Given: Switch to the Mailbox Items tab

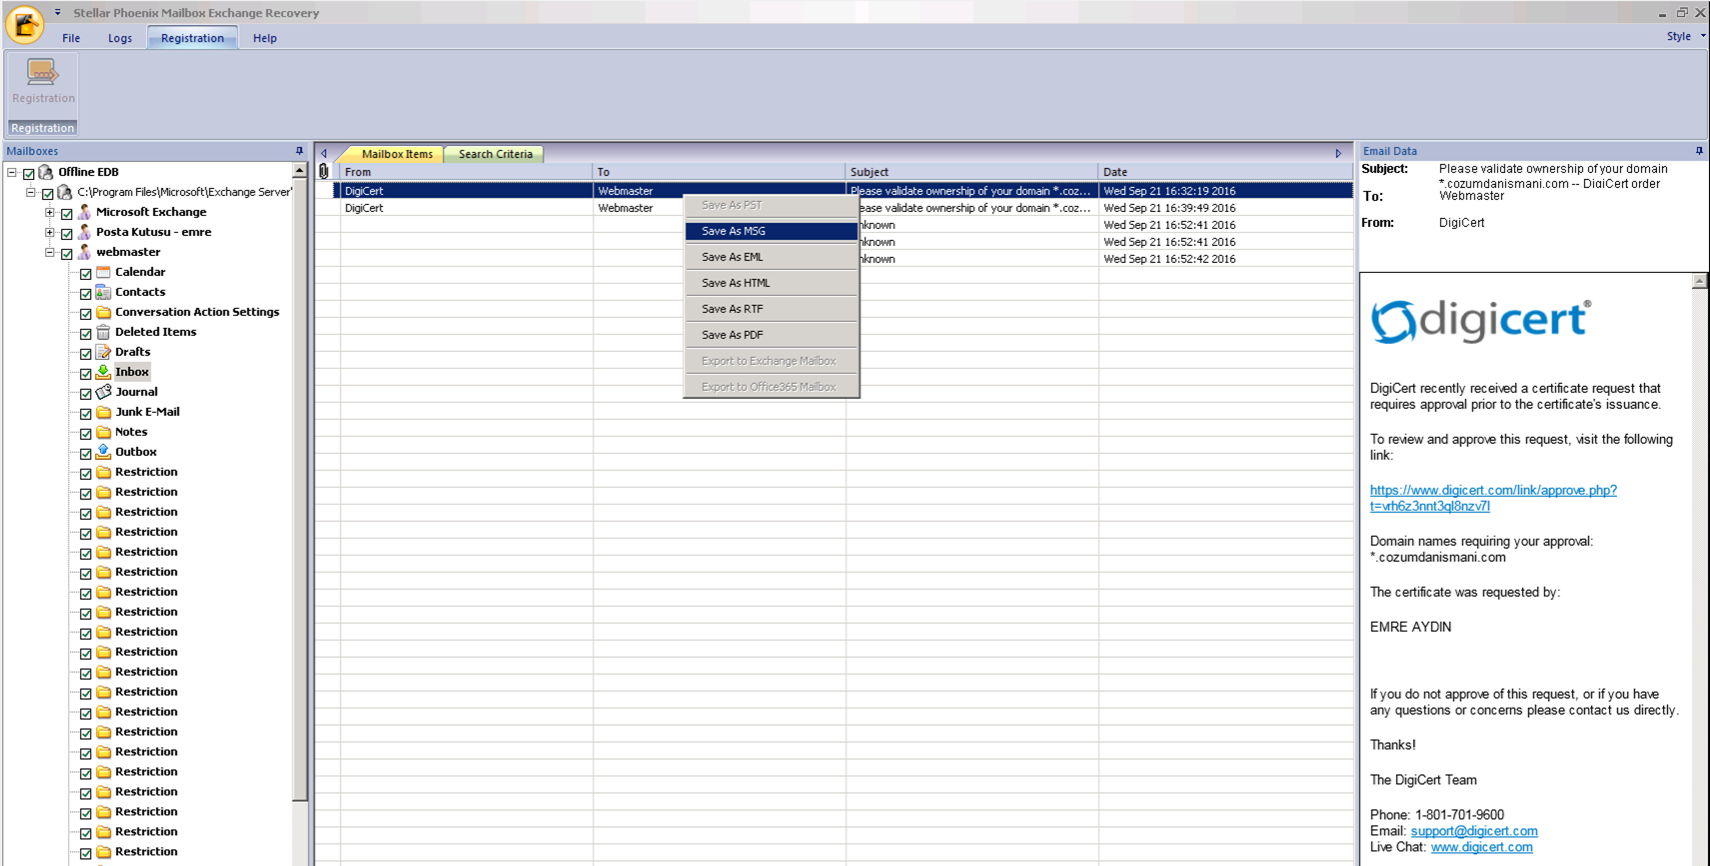Looking at the screenshot, I should [397, 154].
